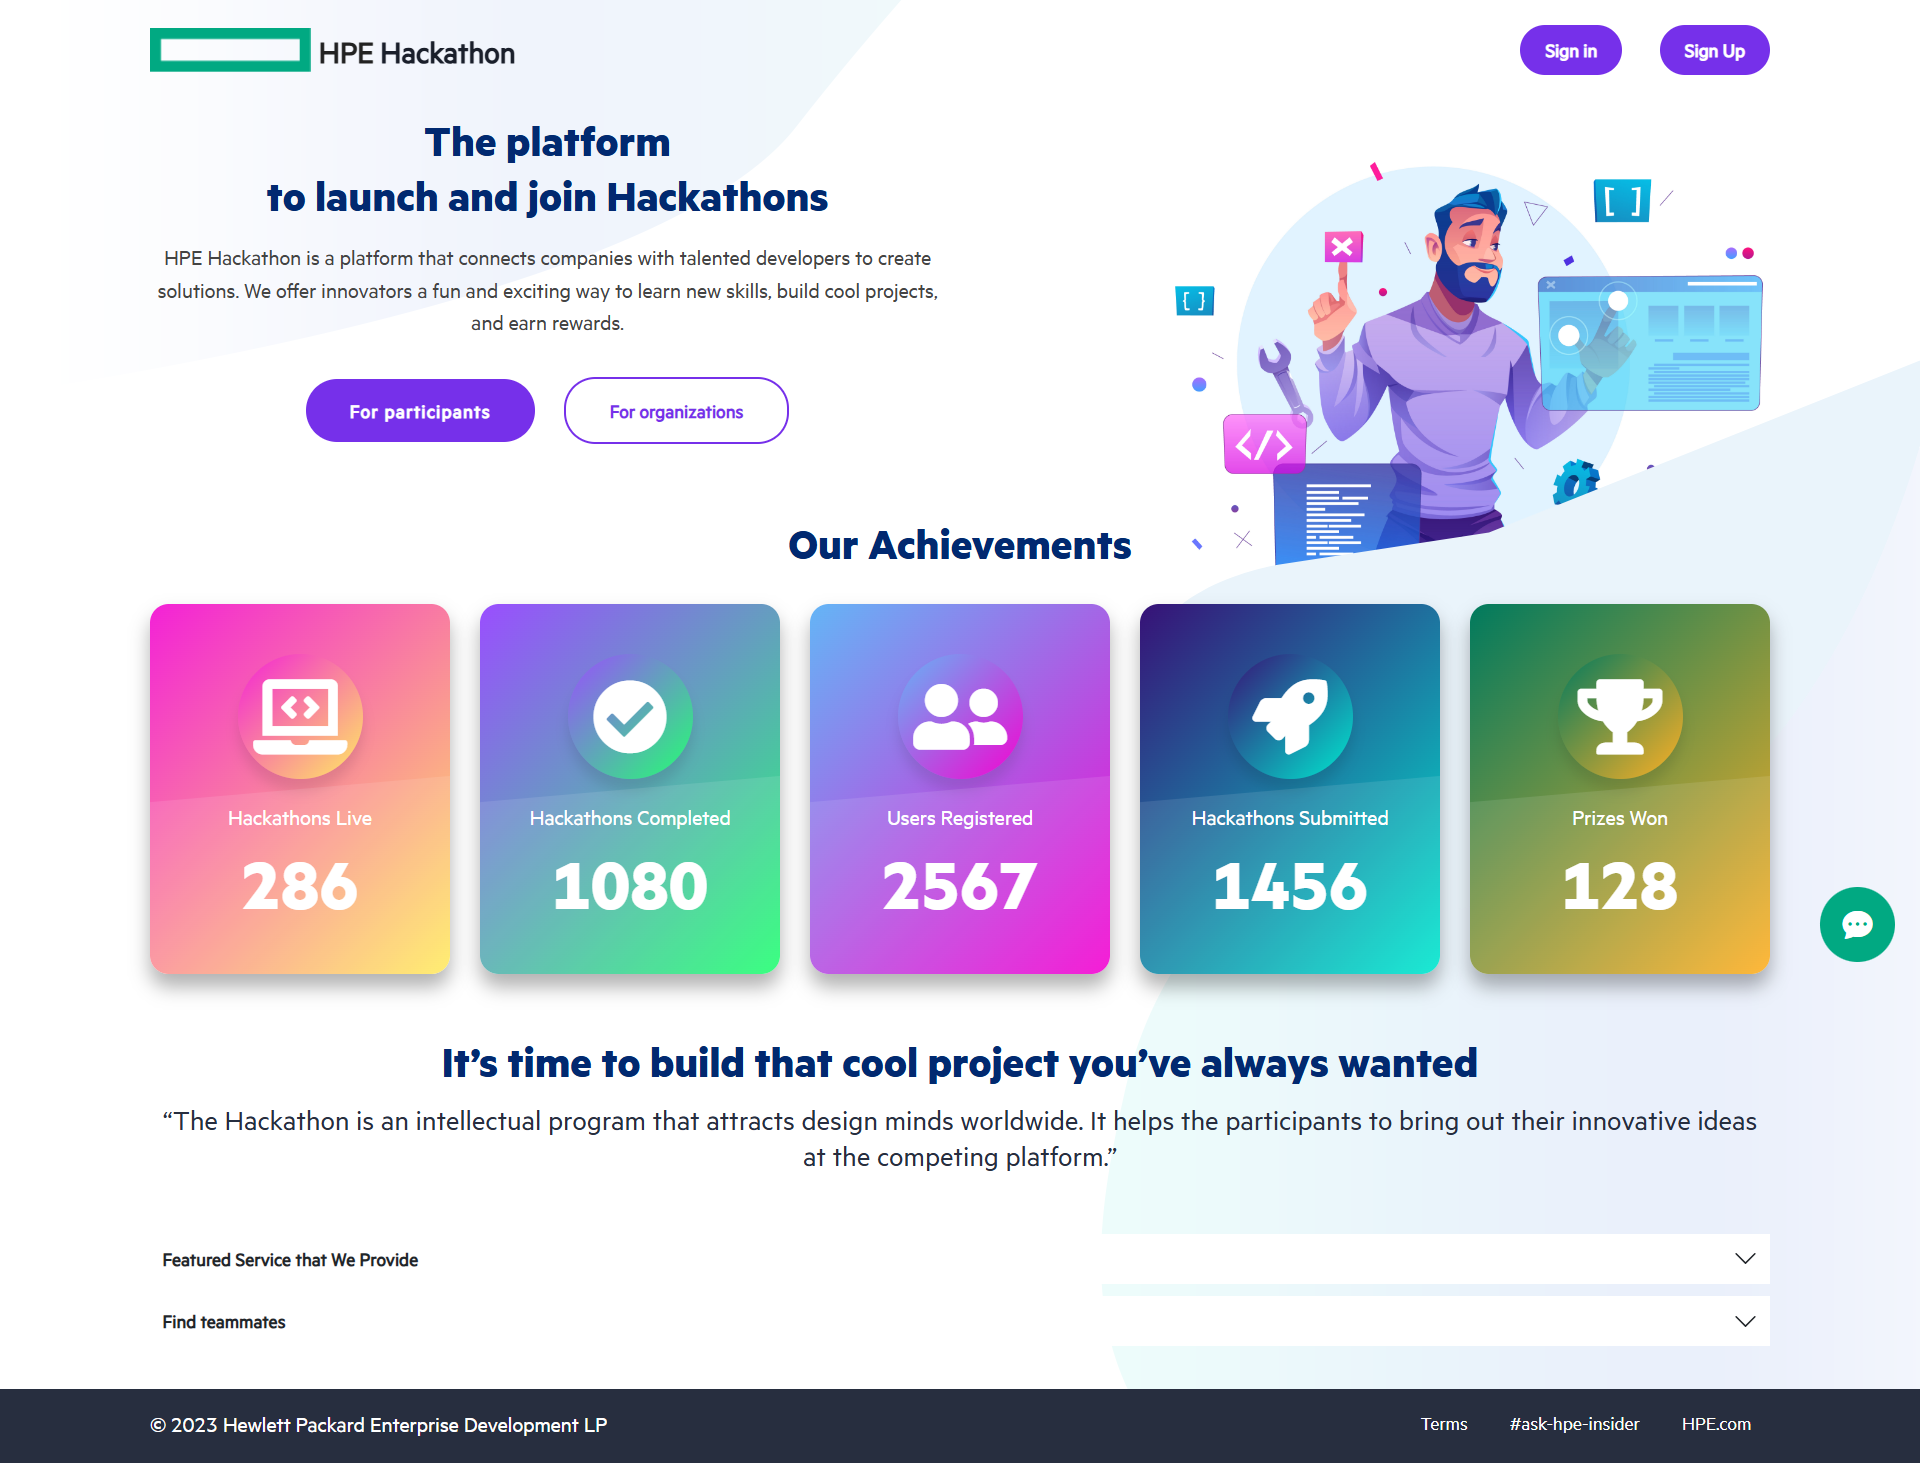Click the users icon for Users Registered
1920x1463 pixels.
[x=960, y=717]
